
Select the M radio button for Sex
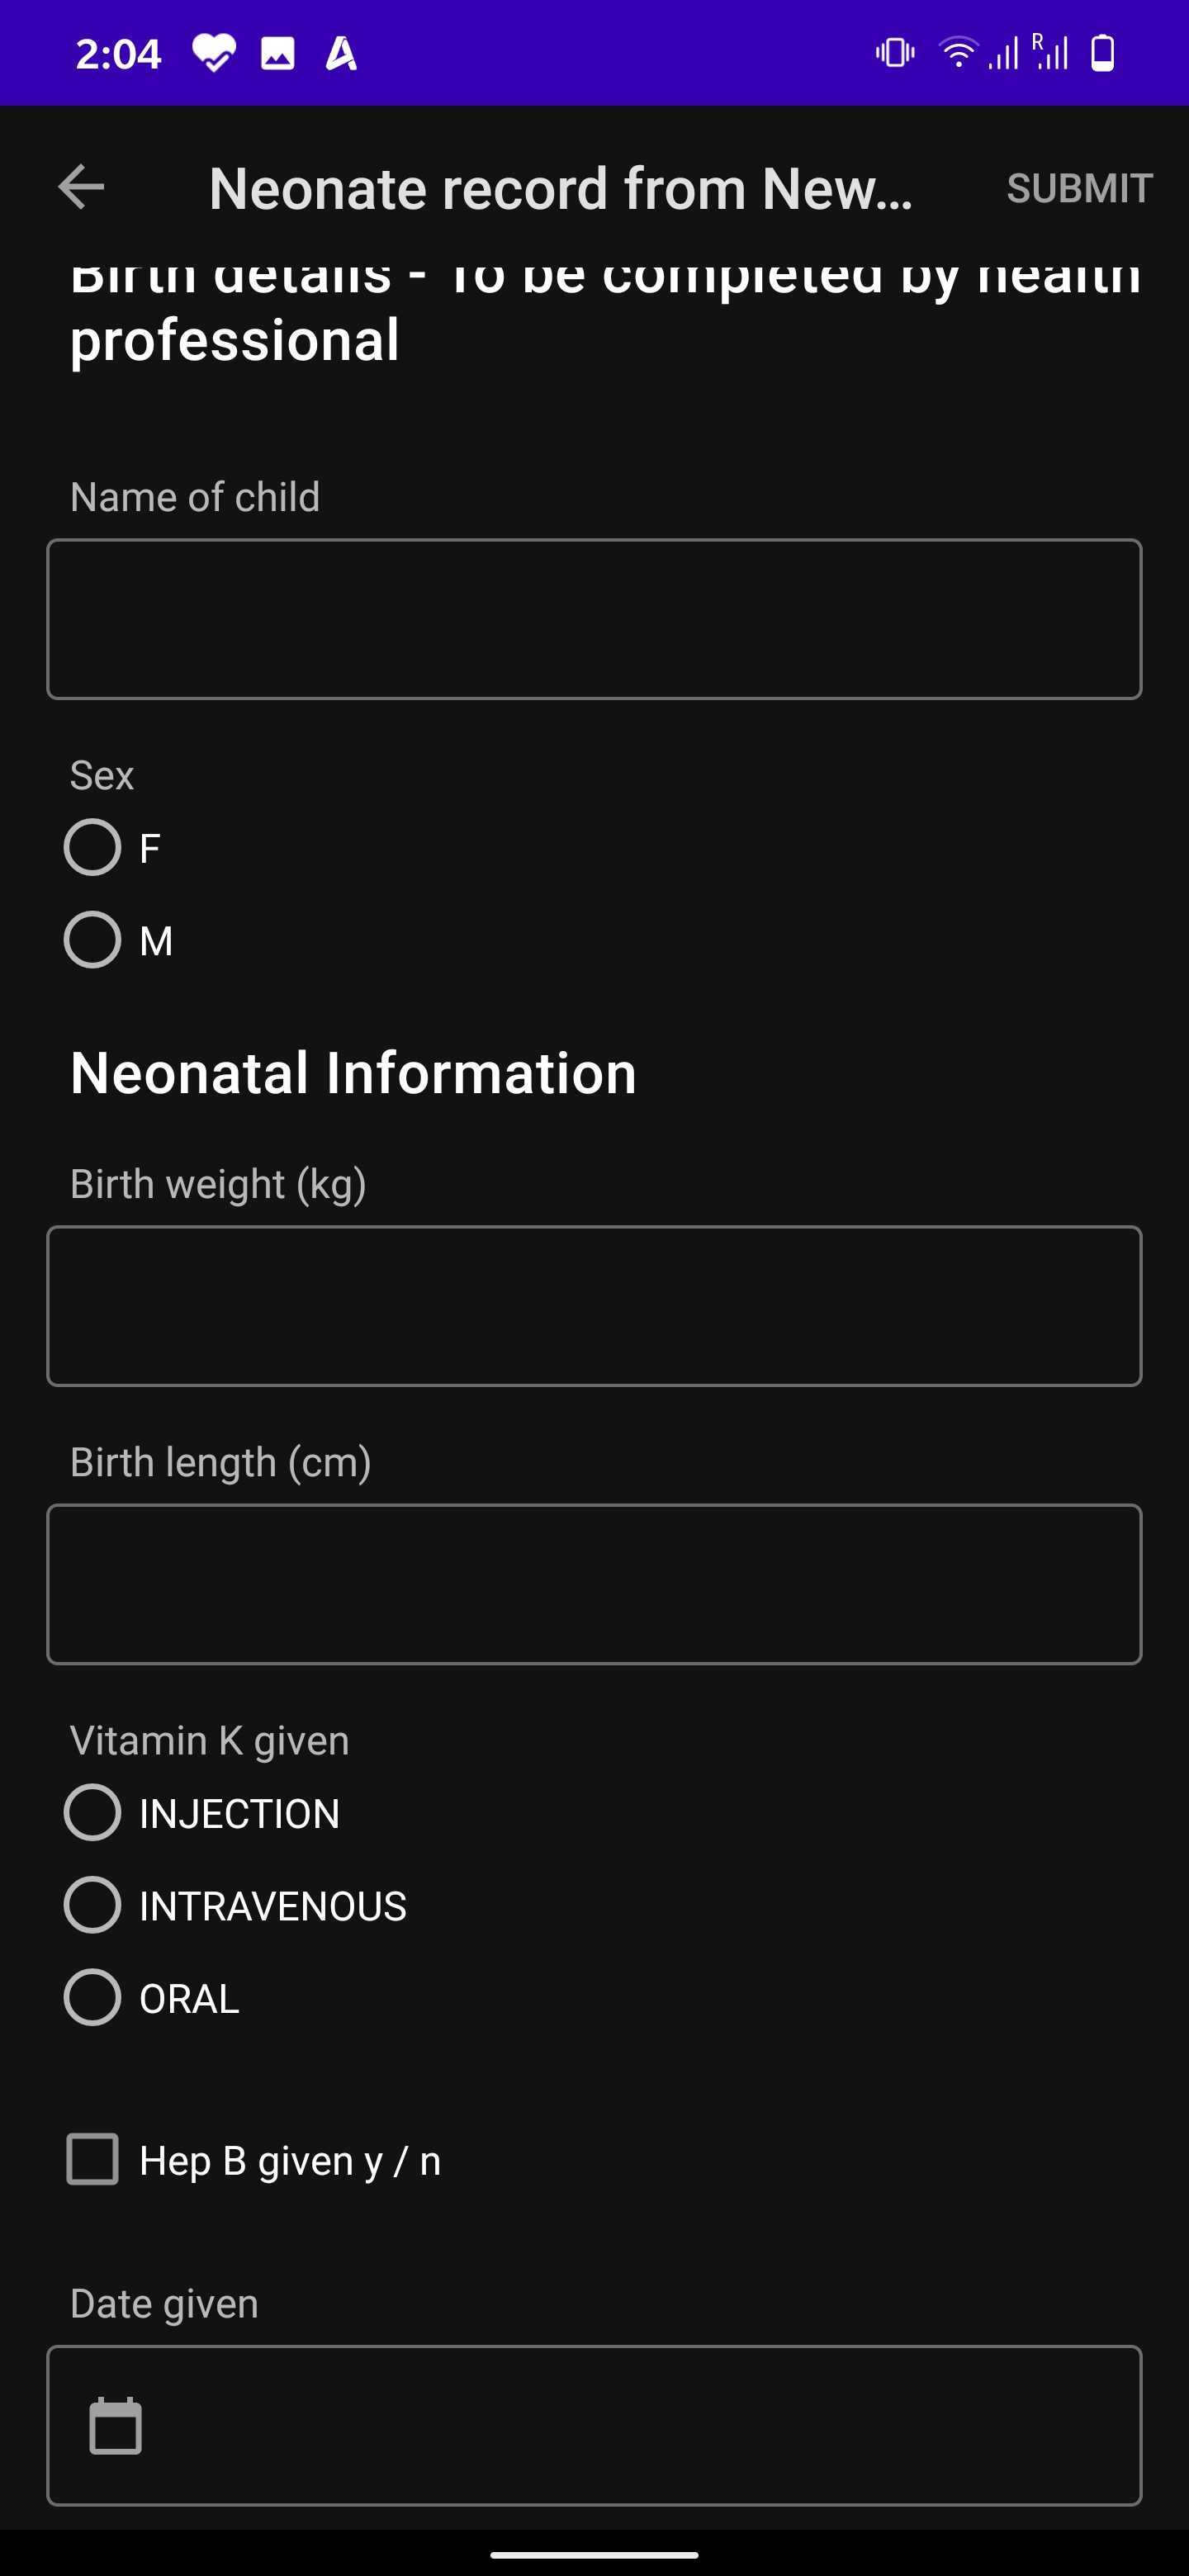click(91, 939)
